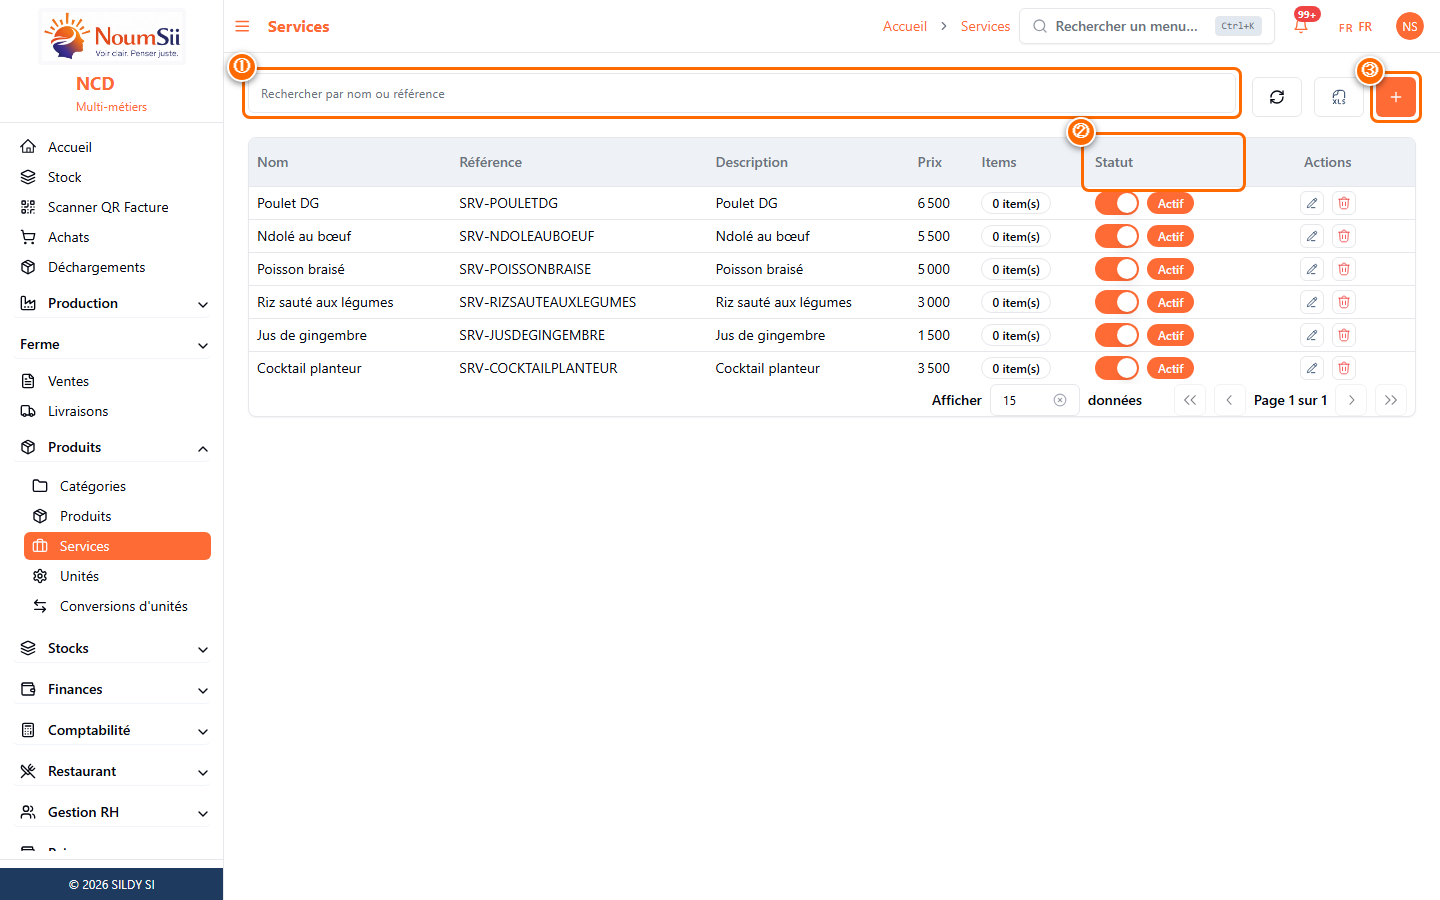Switch language using FR selector

(1355, 27)
